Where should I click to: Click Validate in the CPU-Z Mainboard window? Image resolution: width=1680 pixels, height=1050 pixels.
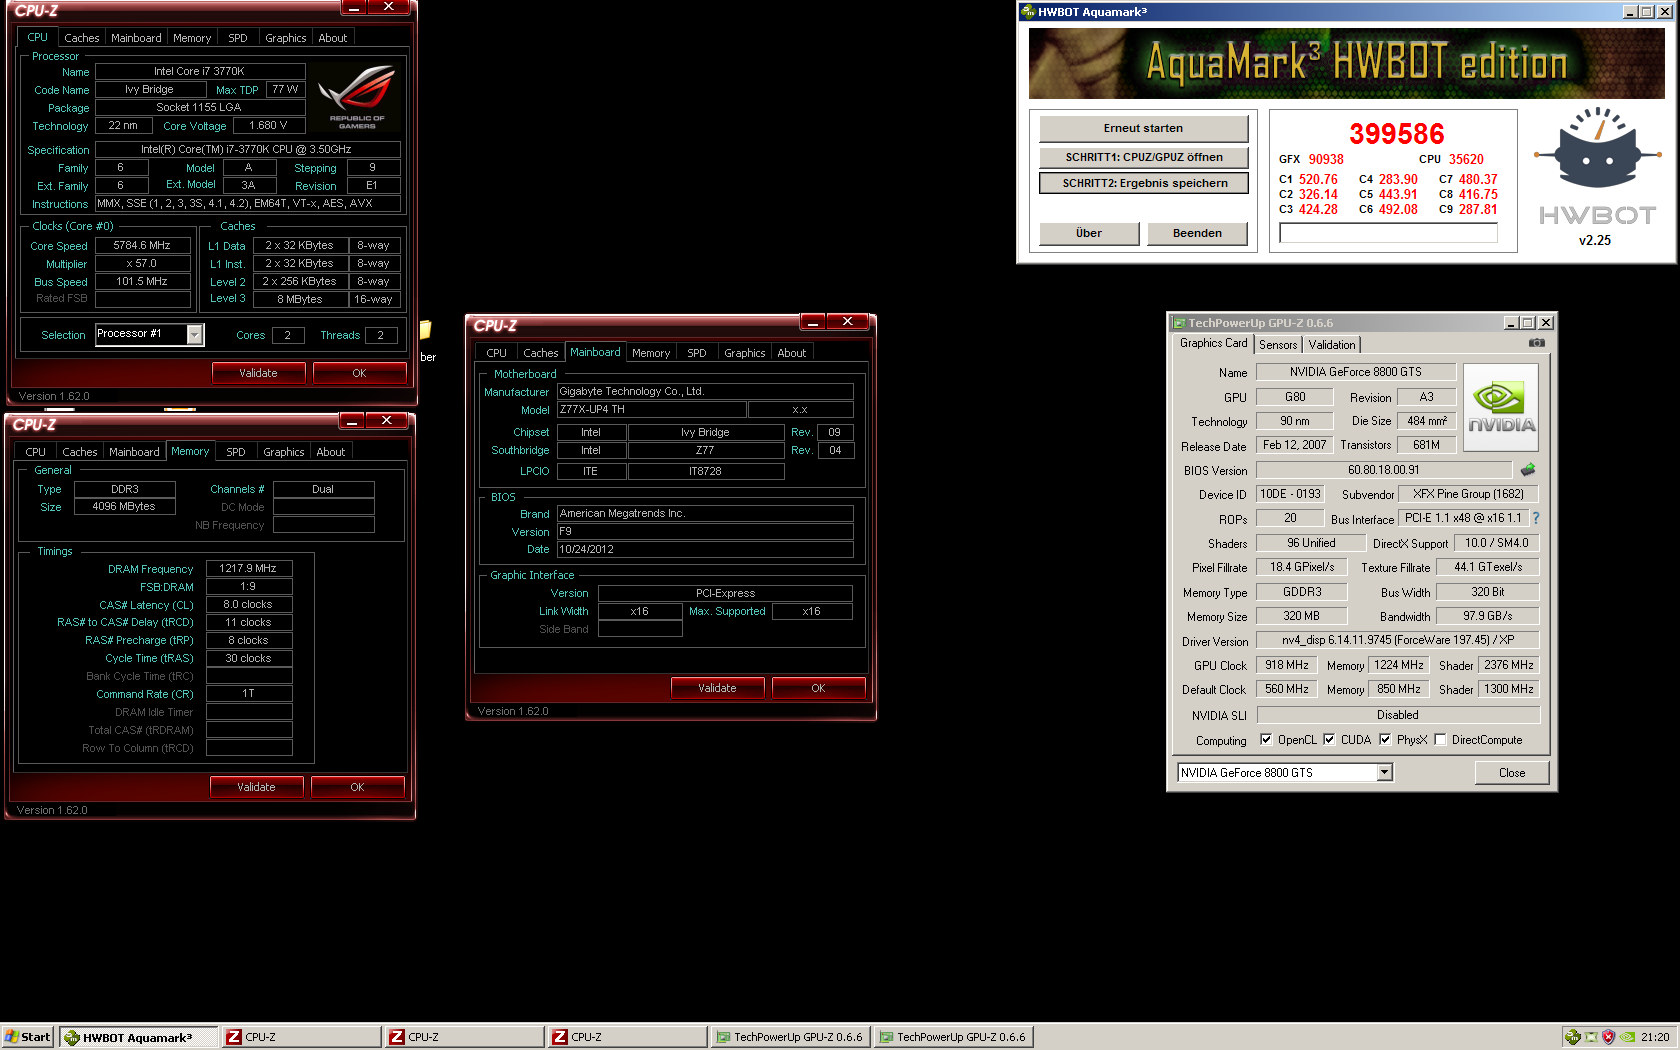pyautogui.click(x=717, y=688)
